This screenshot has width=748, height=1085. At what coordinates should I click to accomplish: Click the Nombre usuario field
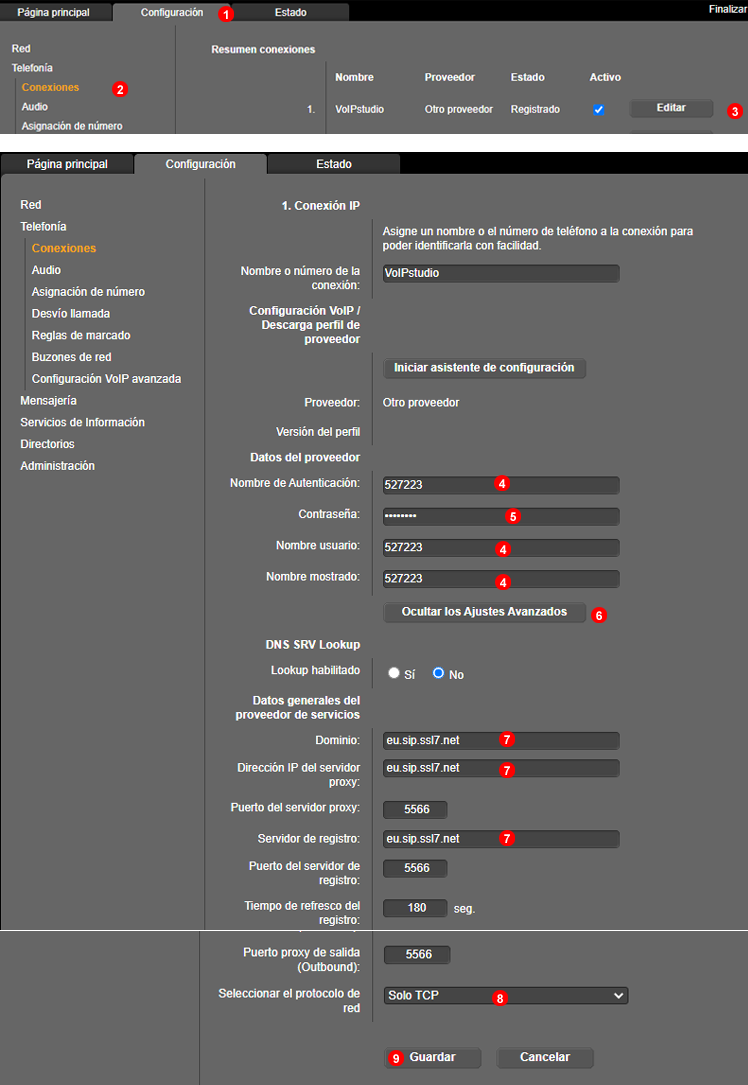tap(501, 547)
